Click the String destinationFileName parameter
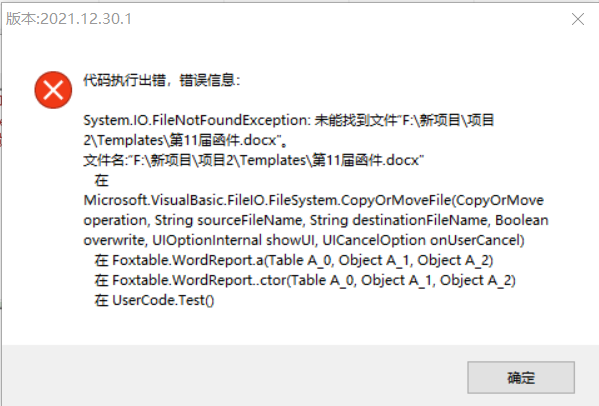This screenshot has width=599, height=406. point(399,220)
